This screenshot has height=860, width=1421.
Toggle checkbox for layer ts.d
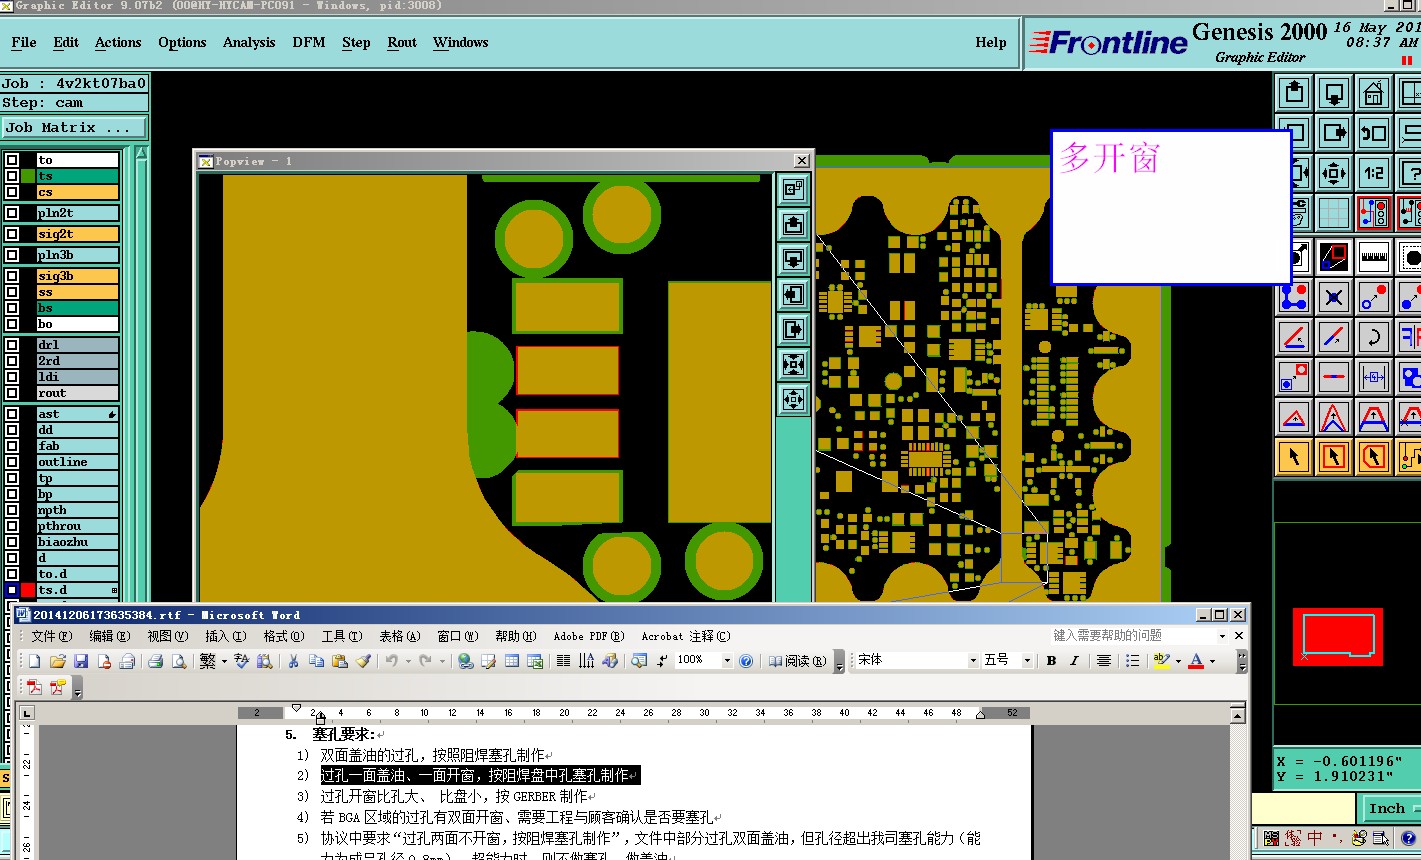pos(12,590)
